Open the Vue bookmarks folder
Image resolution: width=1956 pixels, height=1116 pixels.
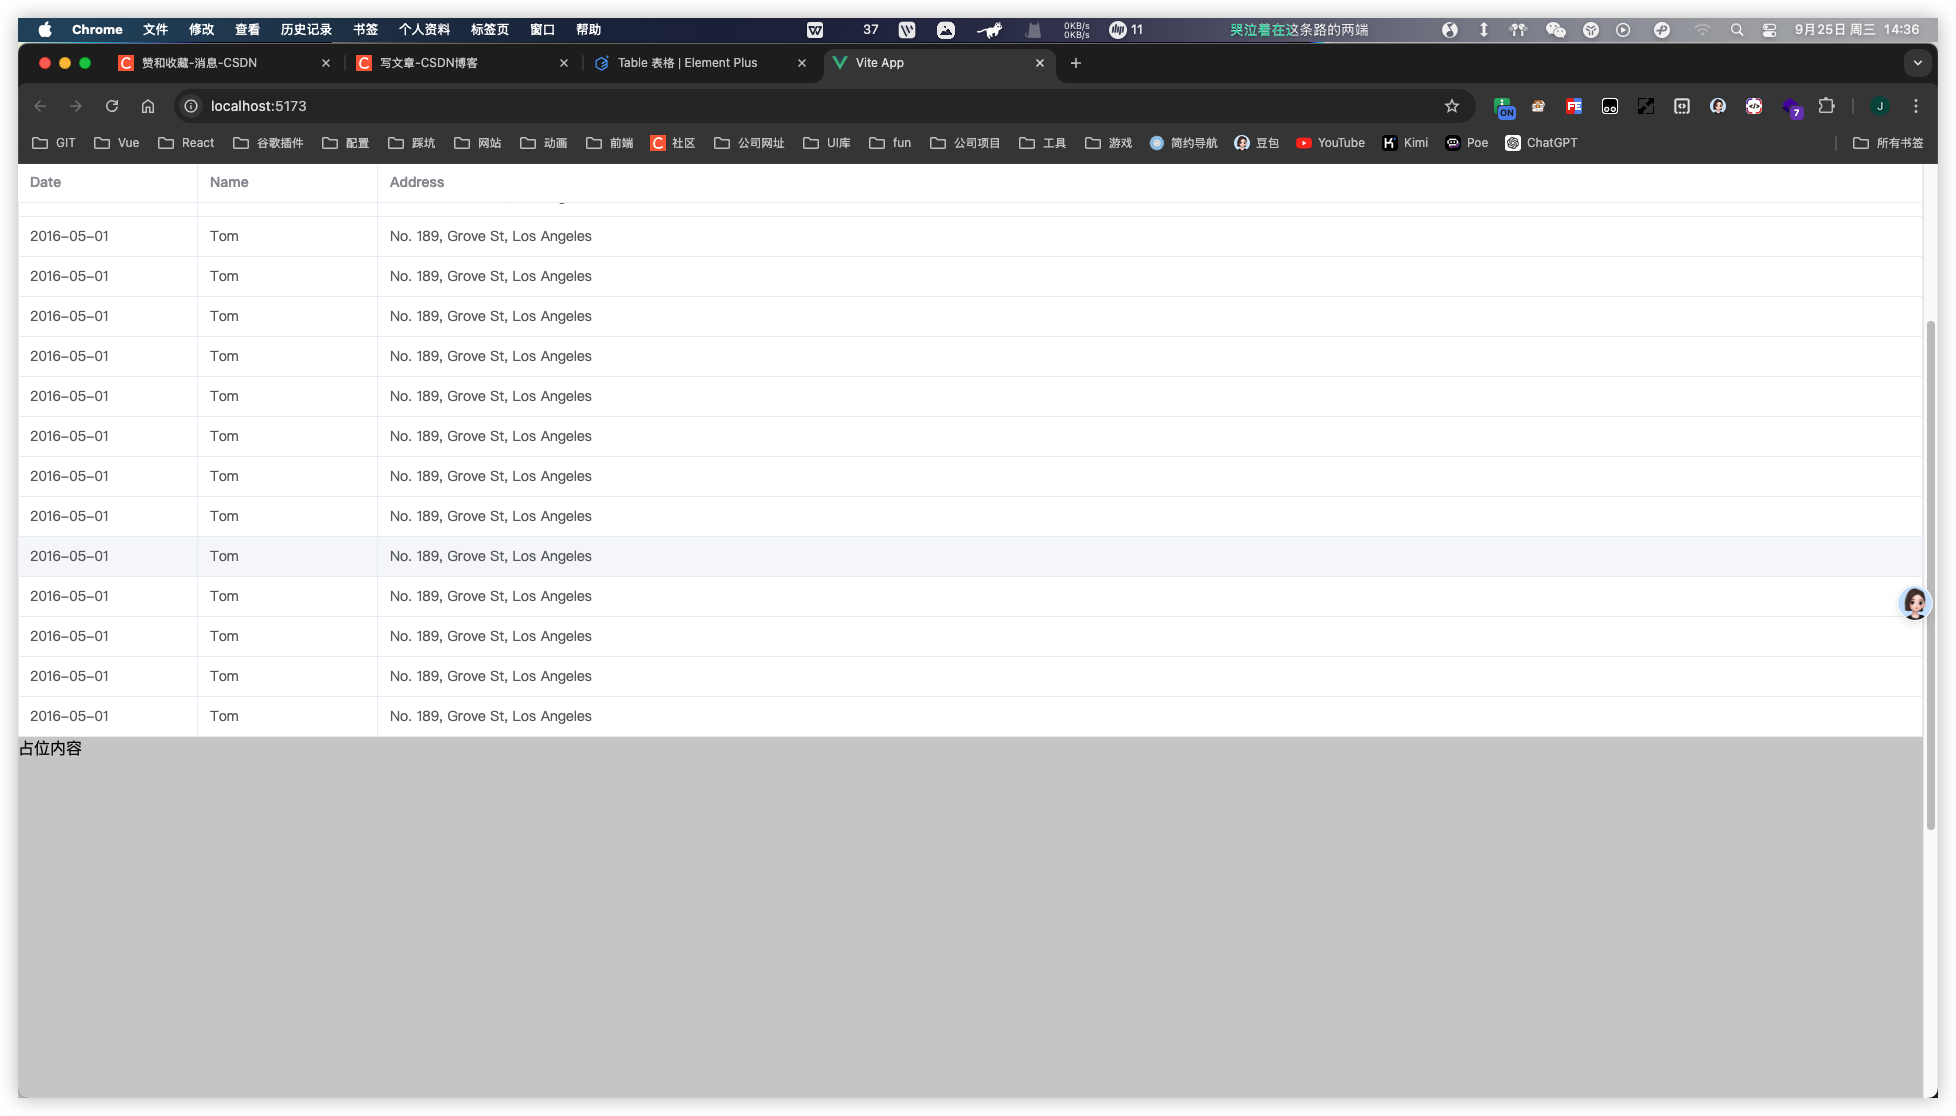click(117, 143)
